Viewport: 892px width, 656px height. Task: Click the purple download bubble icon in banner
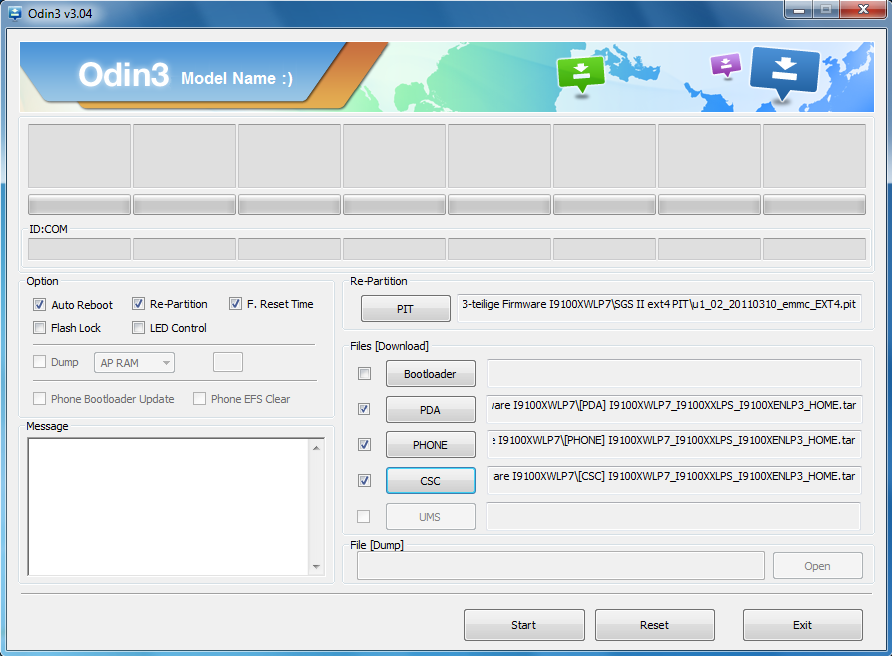tap(726, 65)
